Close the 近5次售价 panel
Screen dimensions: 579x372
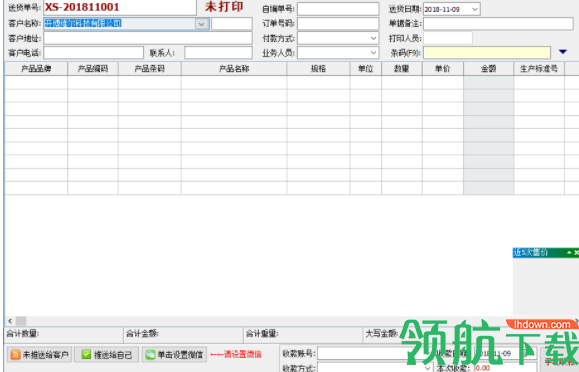[x=576, y=253]
